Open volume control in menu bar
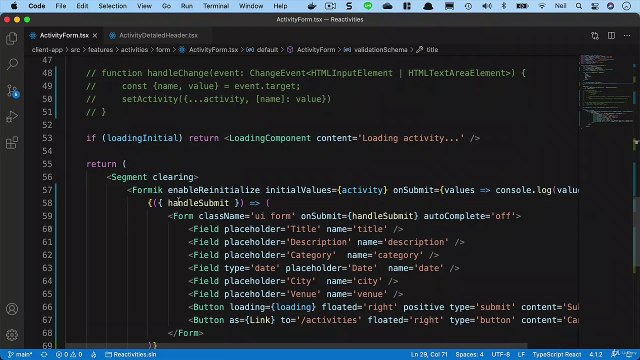This screenshot has width=640, height=360. (487, 6)
